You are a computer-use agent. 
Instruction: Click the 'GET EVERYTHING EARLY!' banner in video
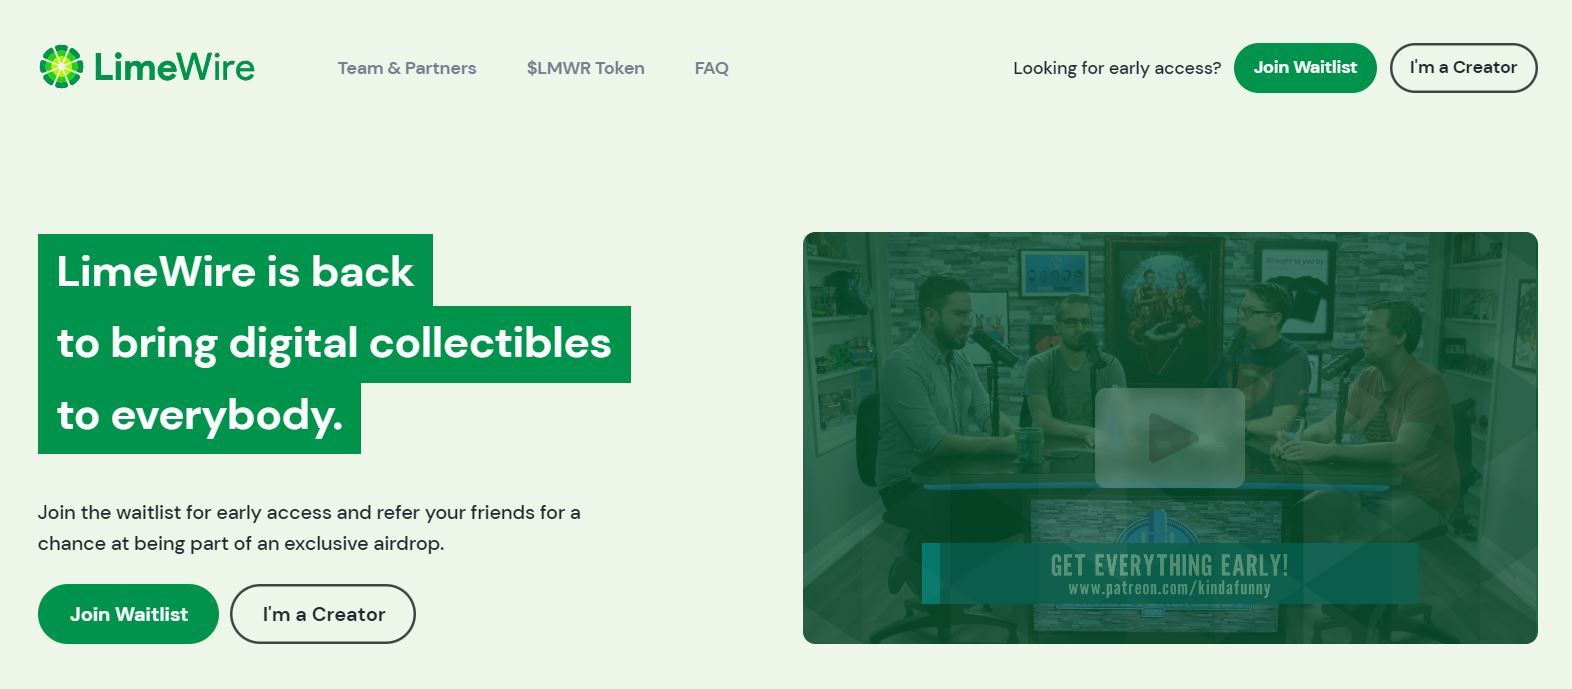(1169, 565)
